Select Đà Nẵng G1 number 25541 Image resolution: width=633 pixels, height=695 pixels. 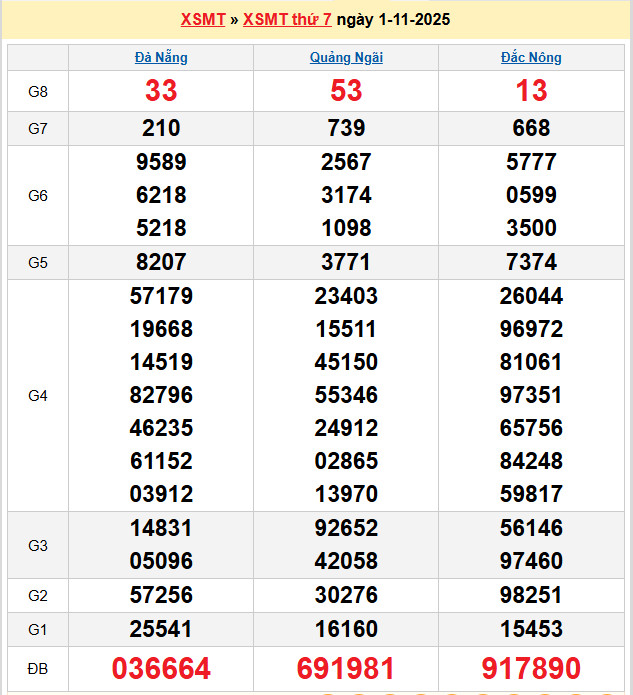coord(161,629)
